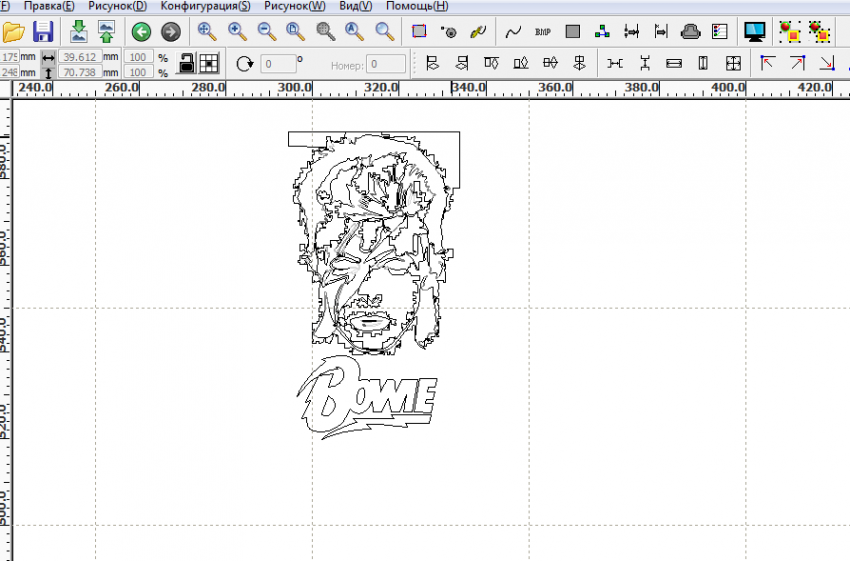
Task: Click the upper 100 percent scale field
Action: (x=138, y=57)
